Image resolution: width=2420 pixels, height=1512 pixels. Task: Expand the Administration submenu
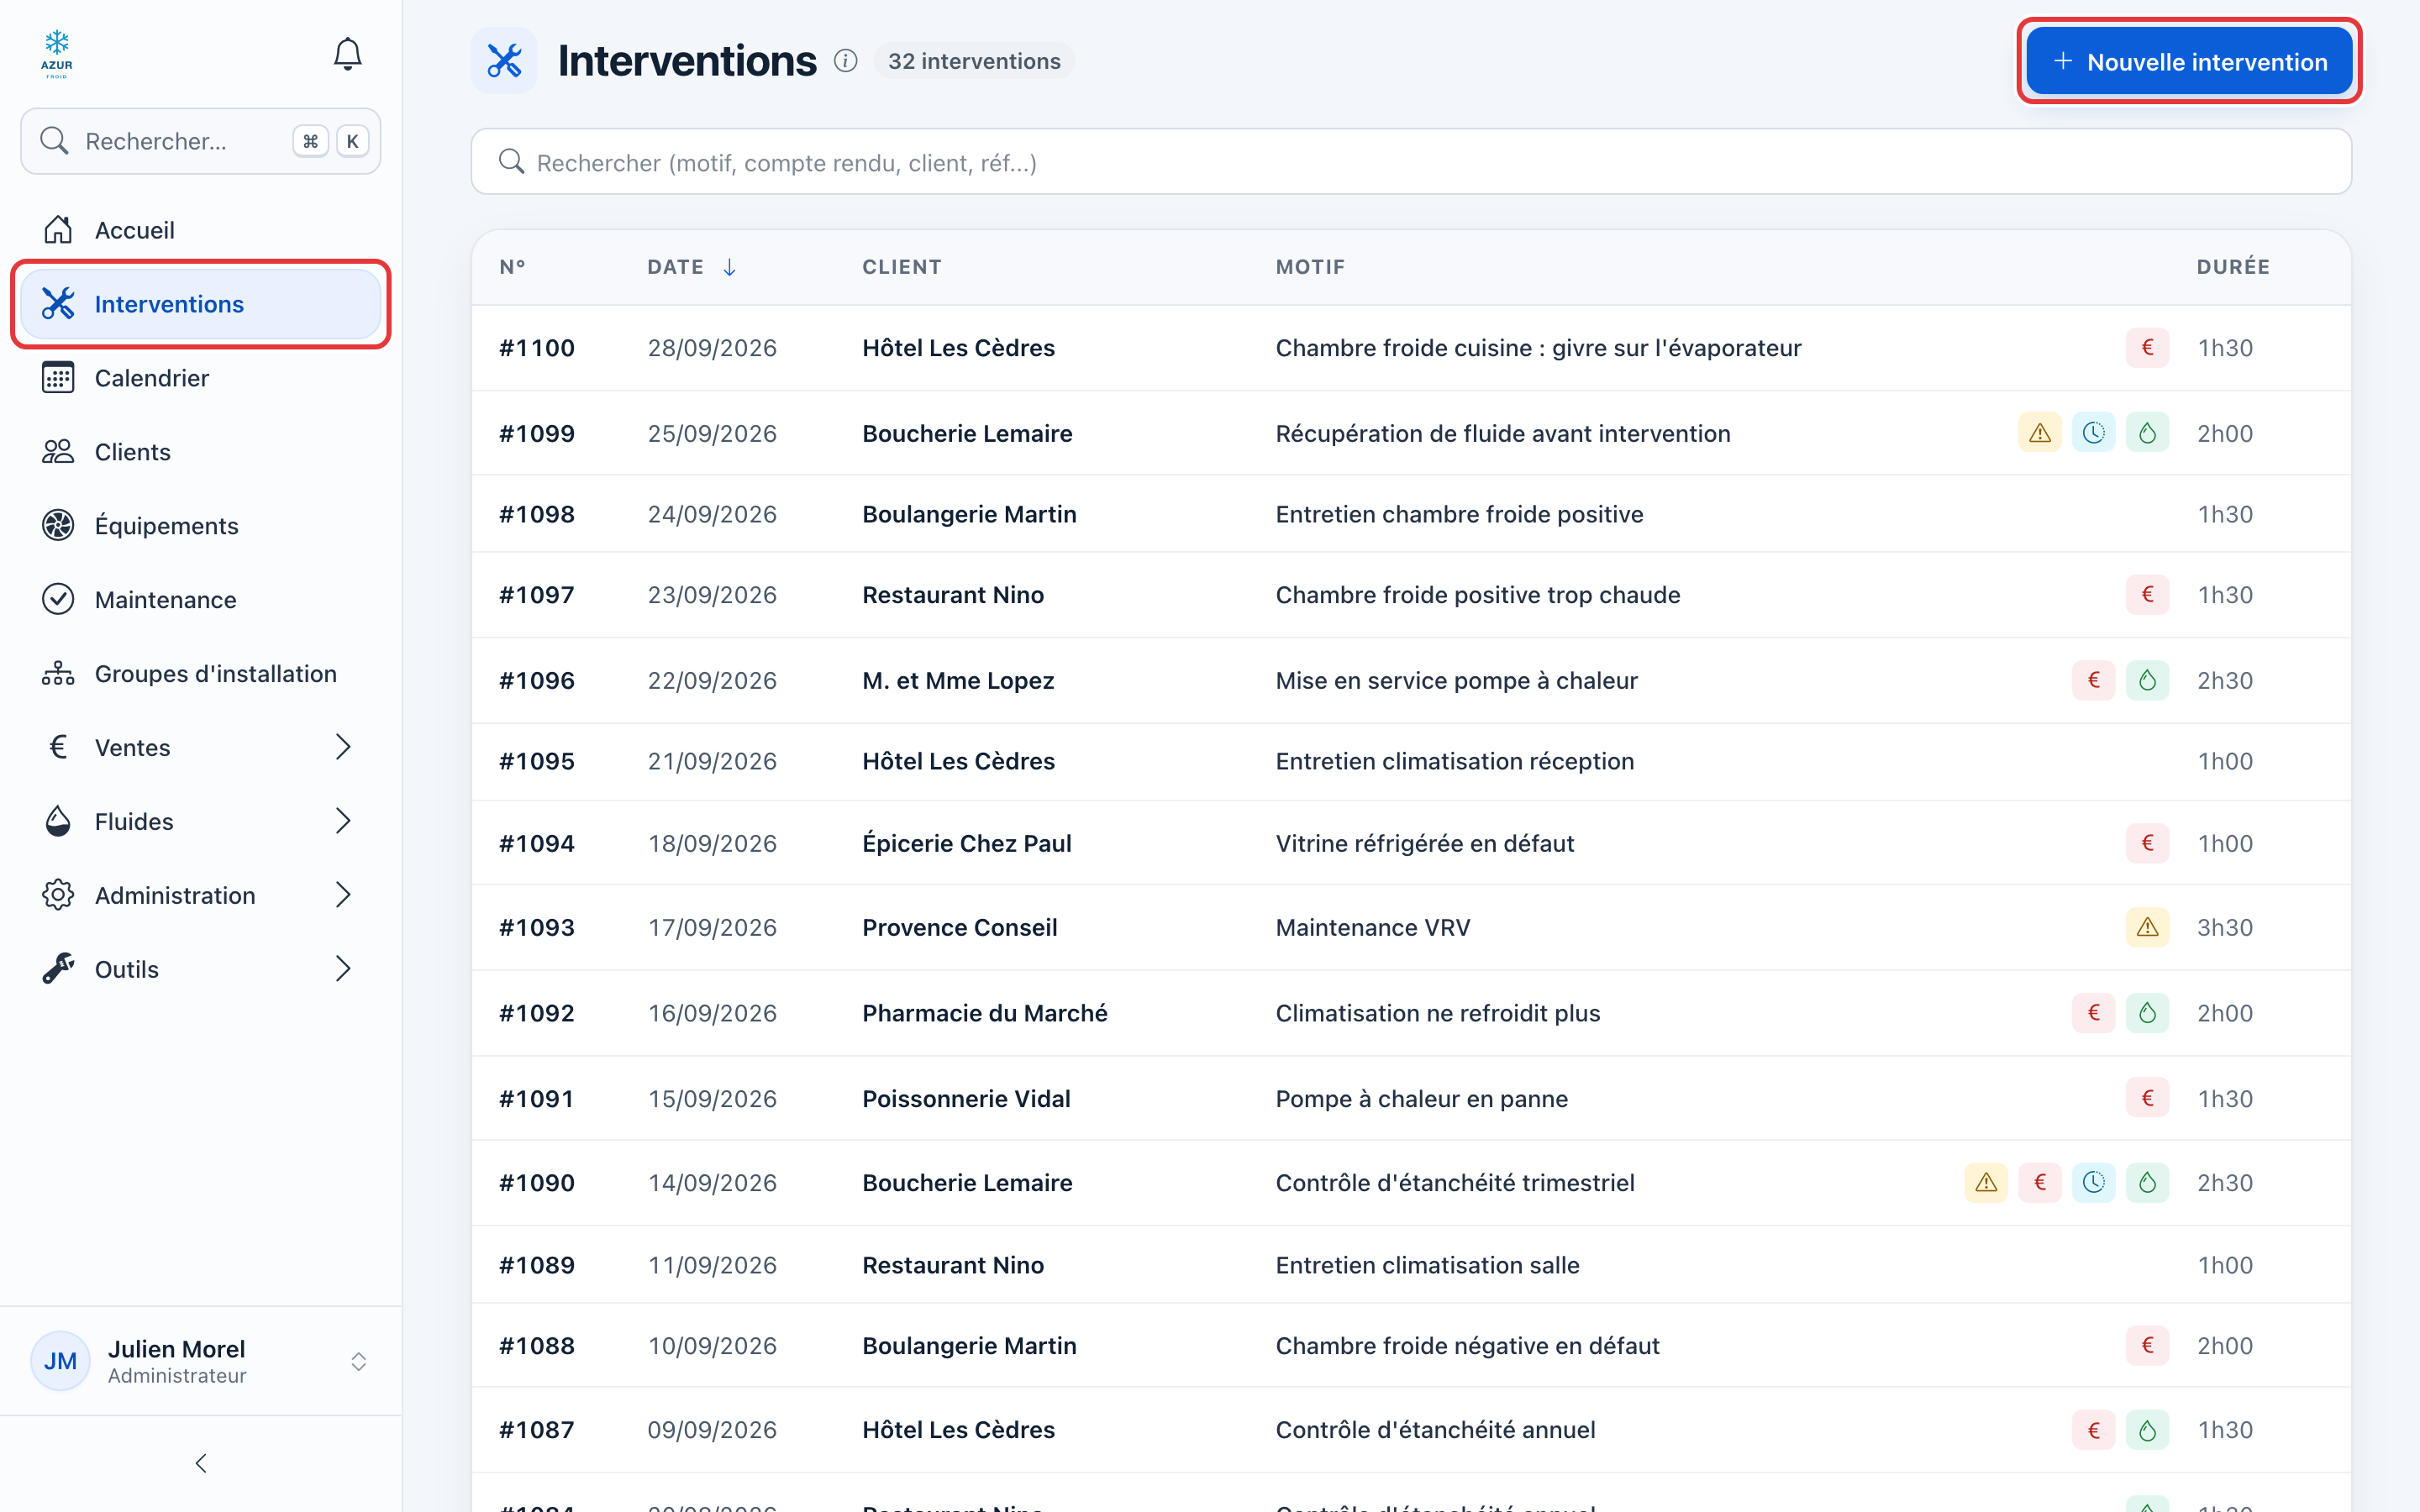click(x=343, y=895)
